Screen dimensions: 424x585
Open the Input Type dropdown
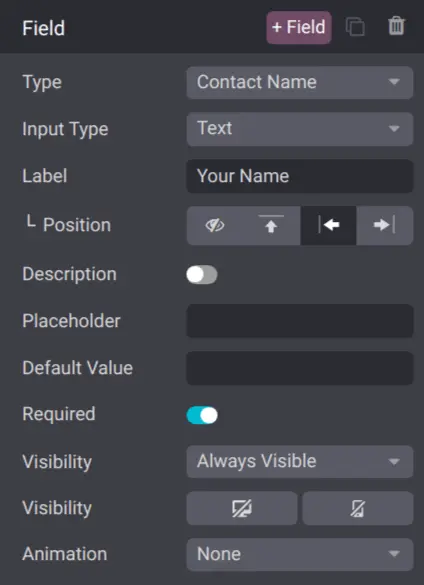point(300,129)
